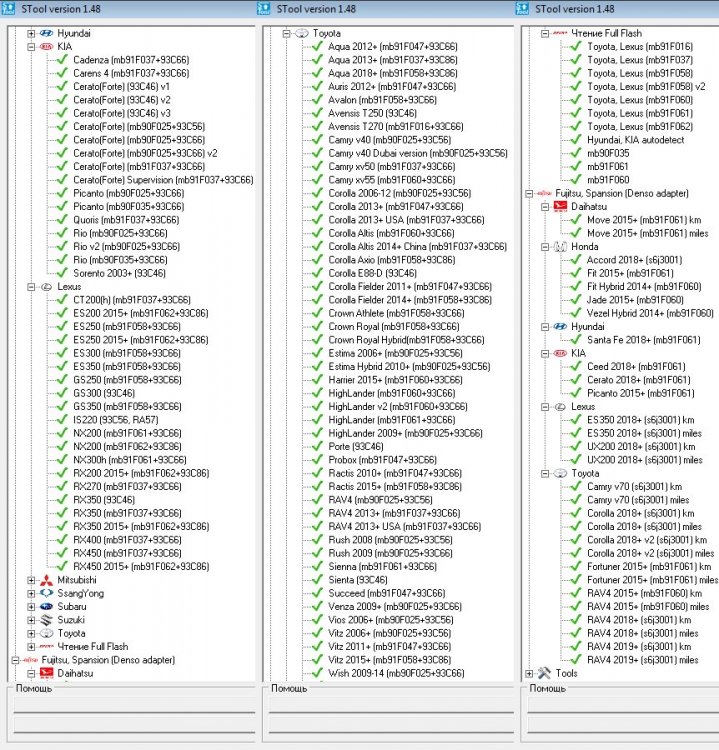Collapse the Lexus node listing CT200(h)
Screen dimensions: 719x750
click(x=31, y=287)
